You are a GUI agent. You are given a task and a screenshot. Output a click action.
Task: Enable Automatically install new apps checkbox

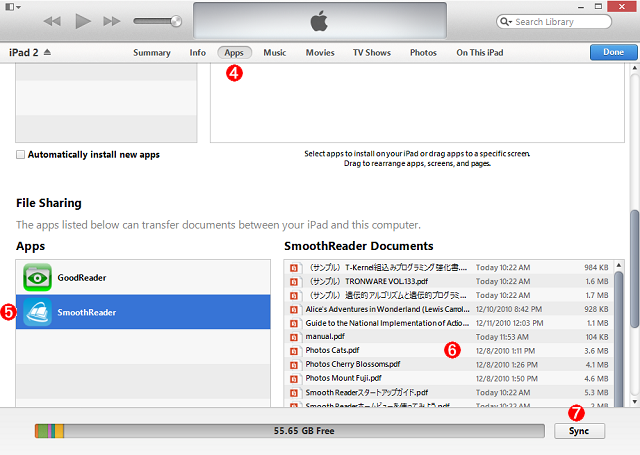point(20,155)
